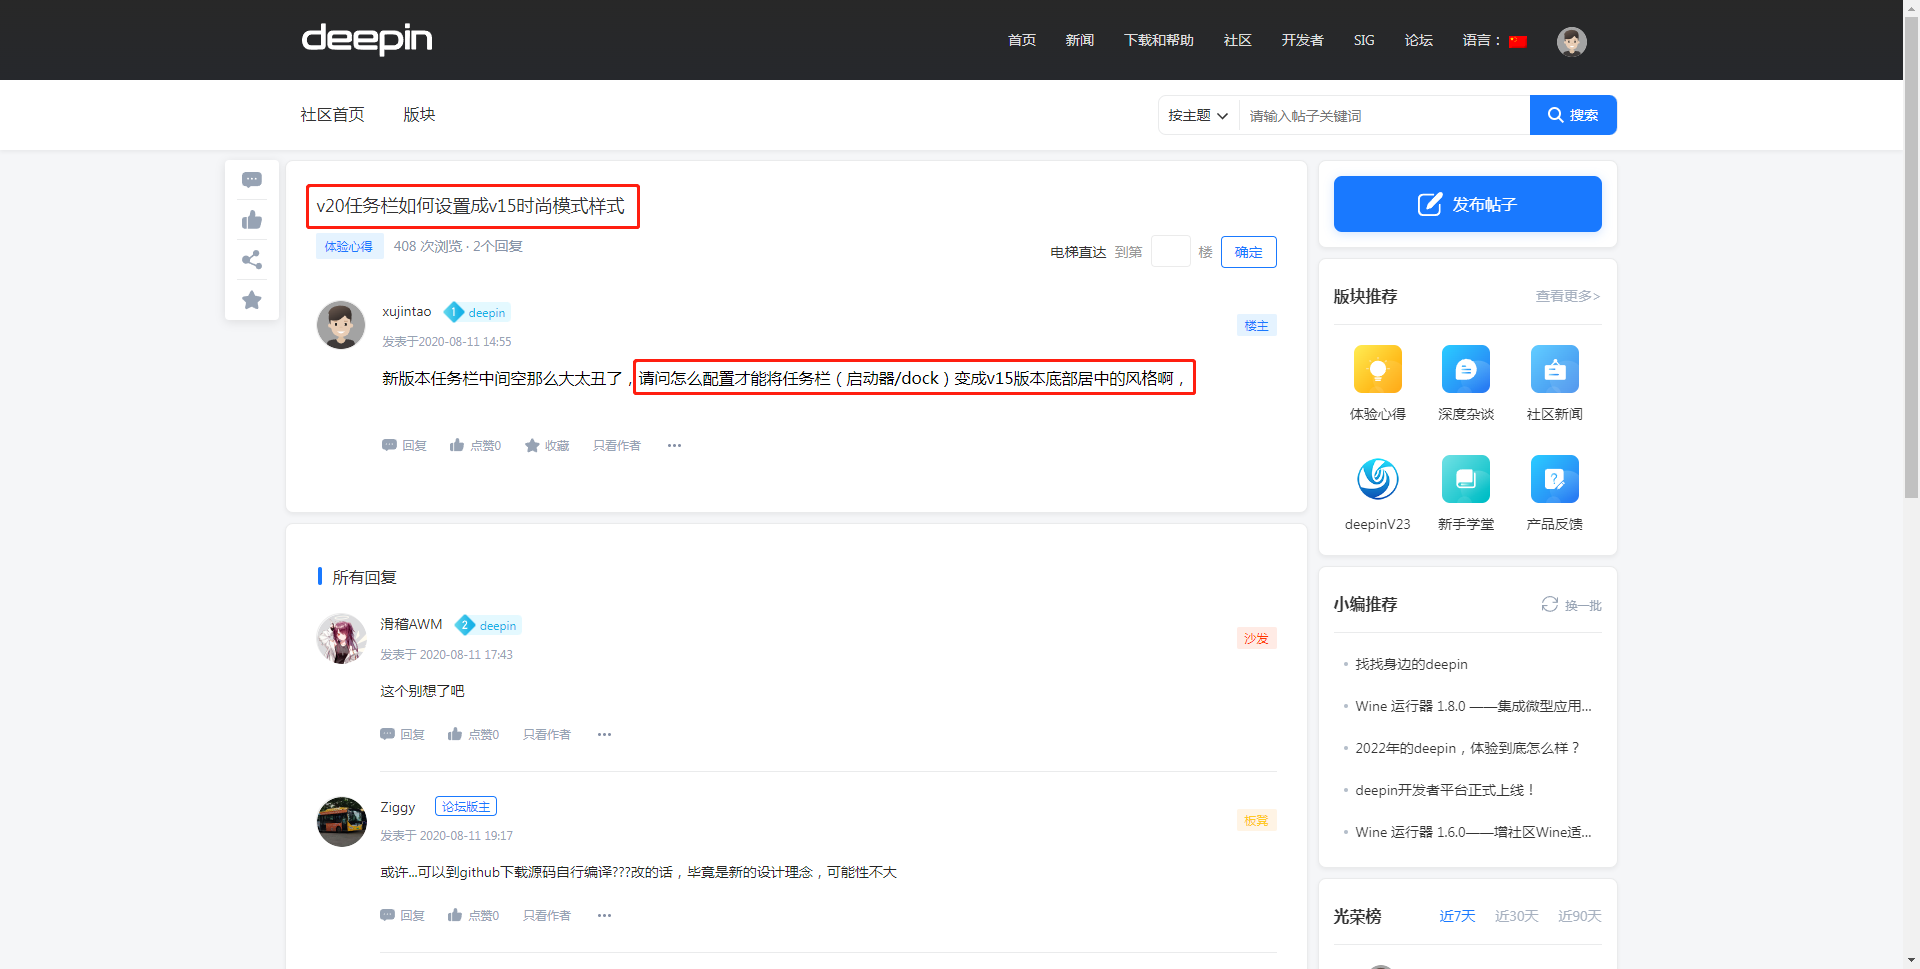
Task: Click the thumbs-up icon in the left sidebar
Action: 252,220
